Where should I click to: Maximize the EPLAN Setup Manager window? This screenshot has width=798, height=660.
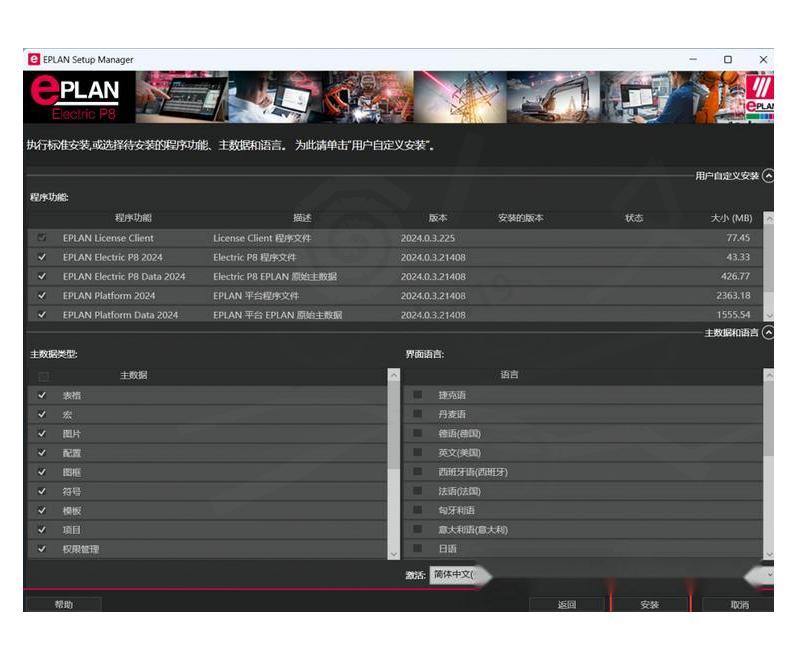[727, 60]
